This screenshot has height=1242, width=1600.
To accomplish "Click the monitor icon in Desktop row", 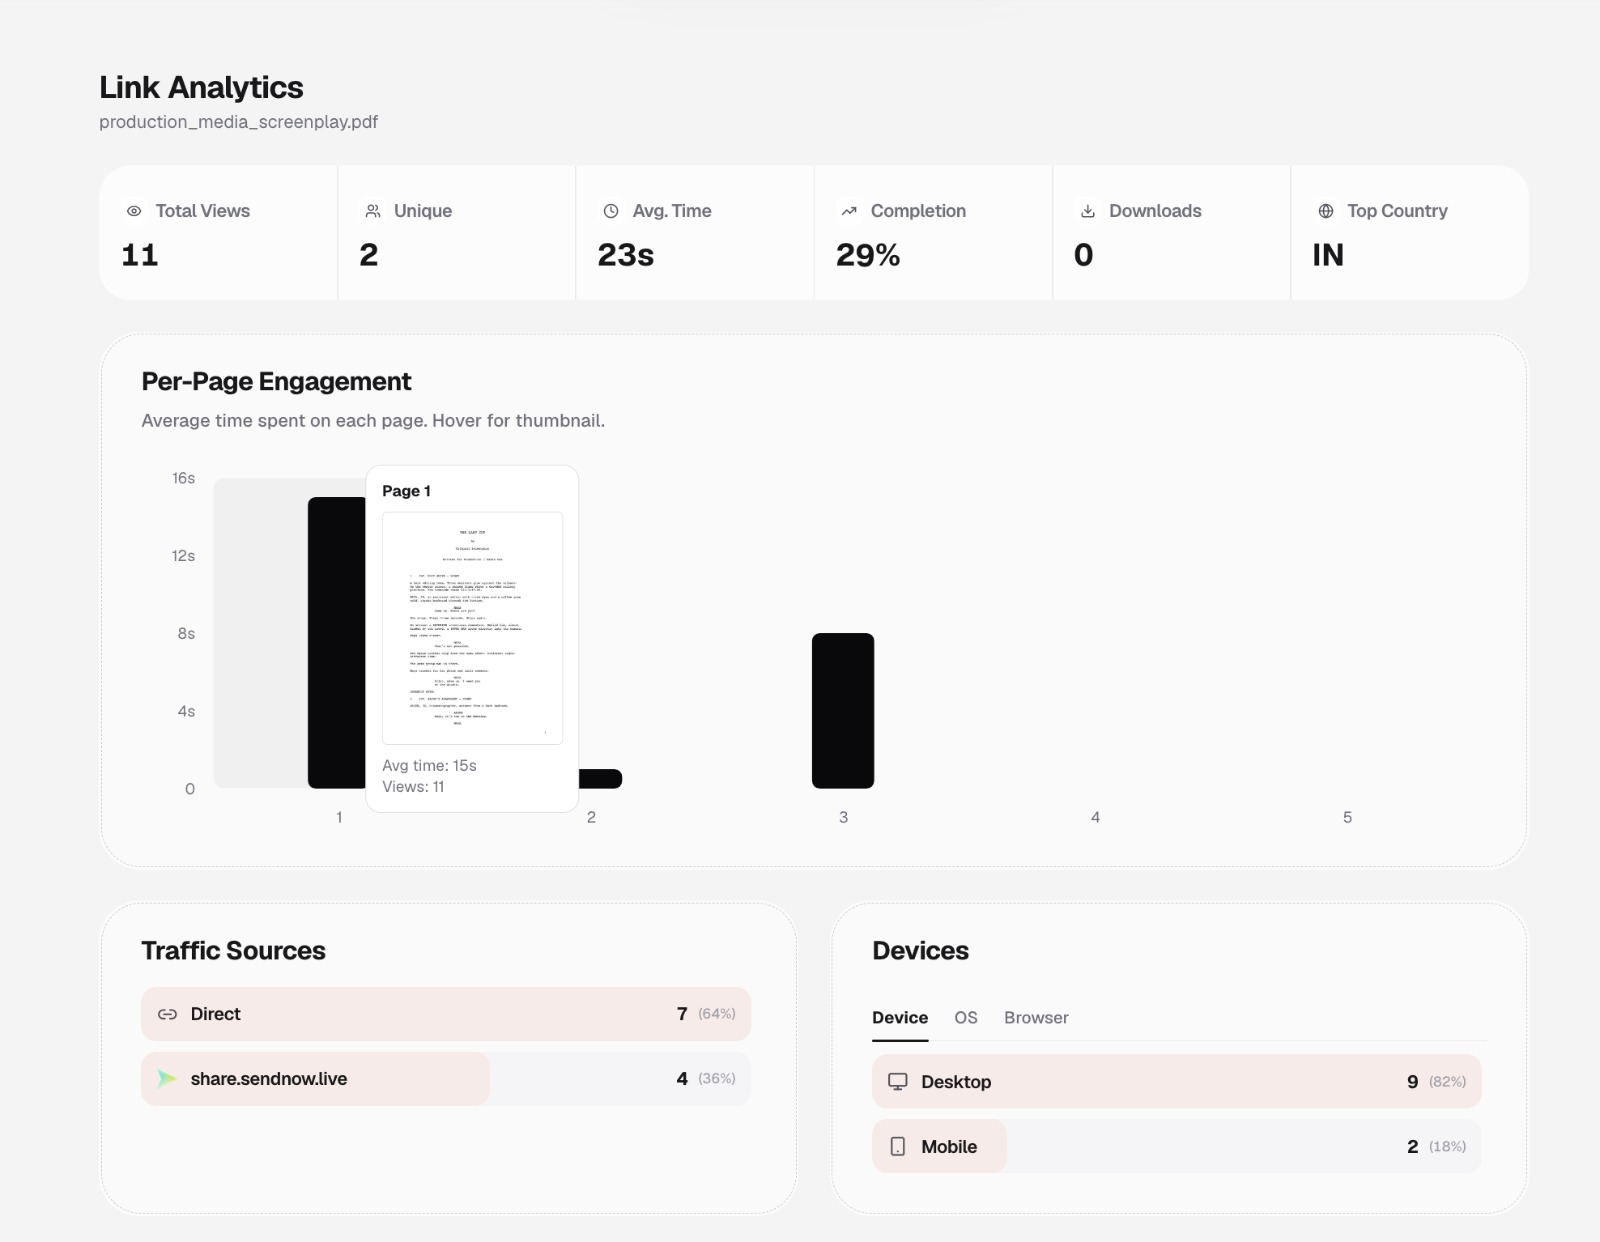I will click(898, 1082).
